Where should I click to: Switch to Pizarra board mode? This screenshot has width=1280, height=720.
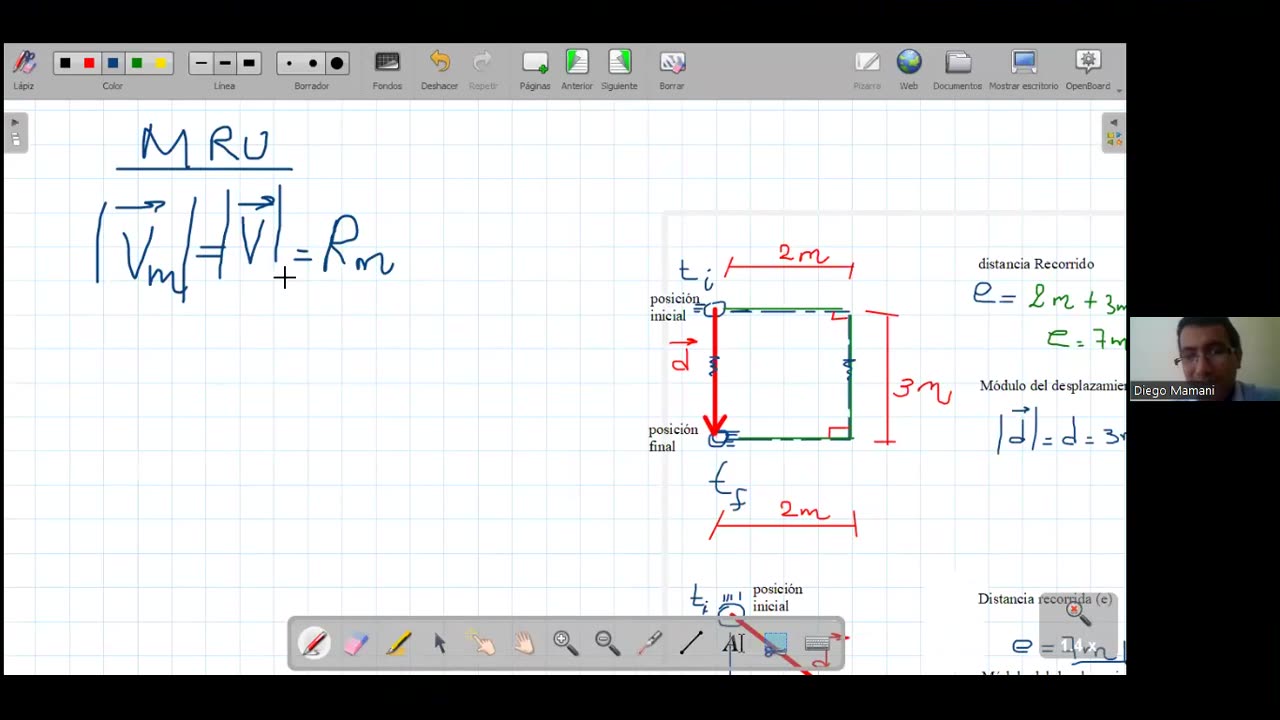point(867,69)
